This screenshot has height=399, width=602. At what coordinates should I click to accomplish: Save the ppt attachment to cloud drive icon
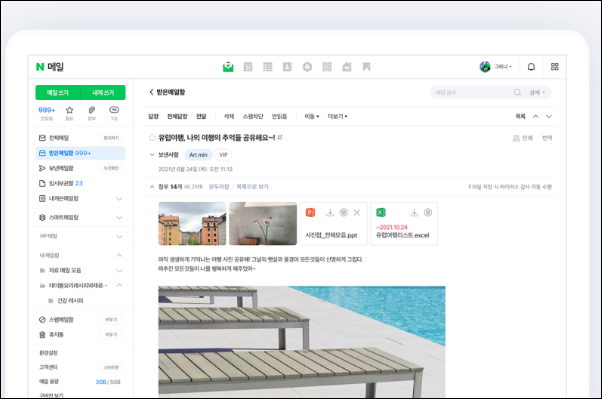coord(344,212)
